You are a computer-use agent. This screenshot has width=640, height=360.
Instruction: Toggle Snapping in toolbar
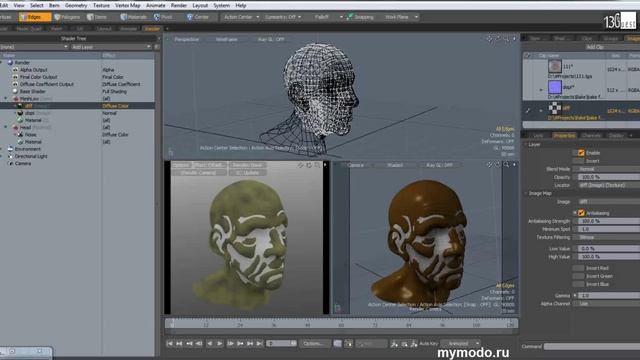click(x=360, y=17)
